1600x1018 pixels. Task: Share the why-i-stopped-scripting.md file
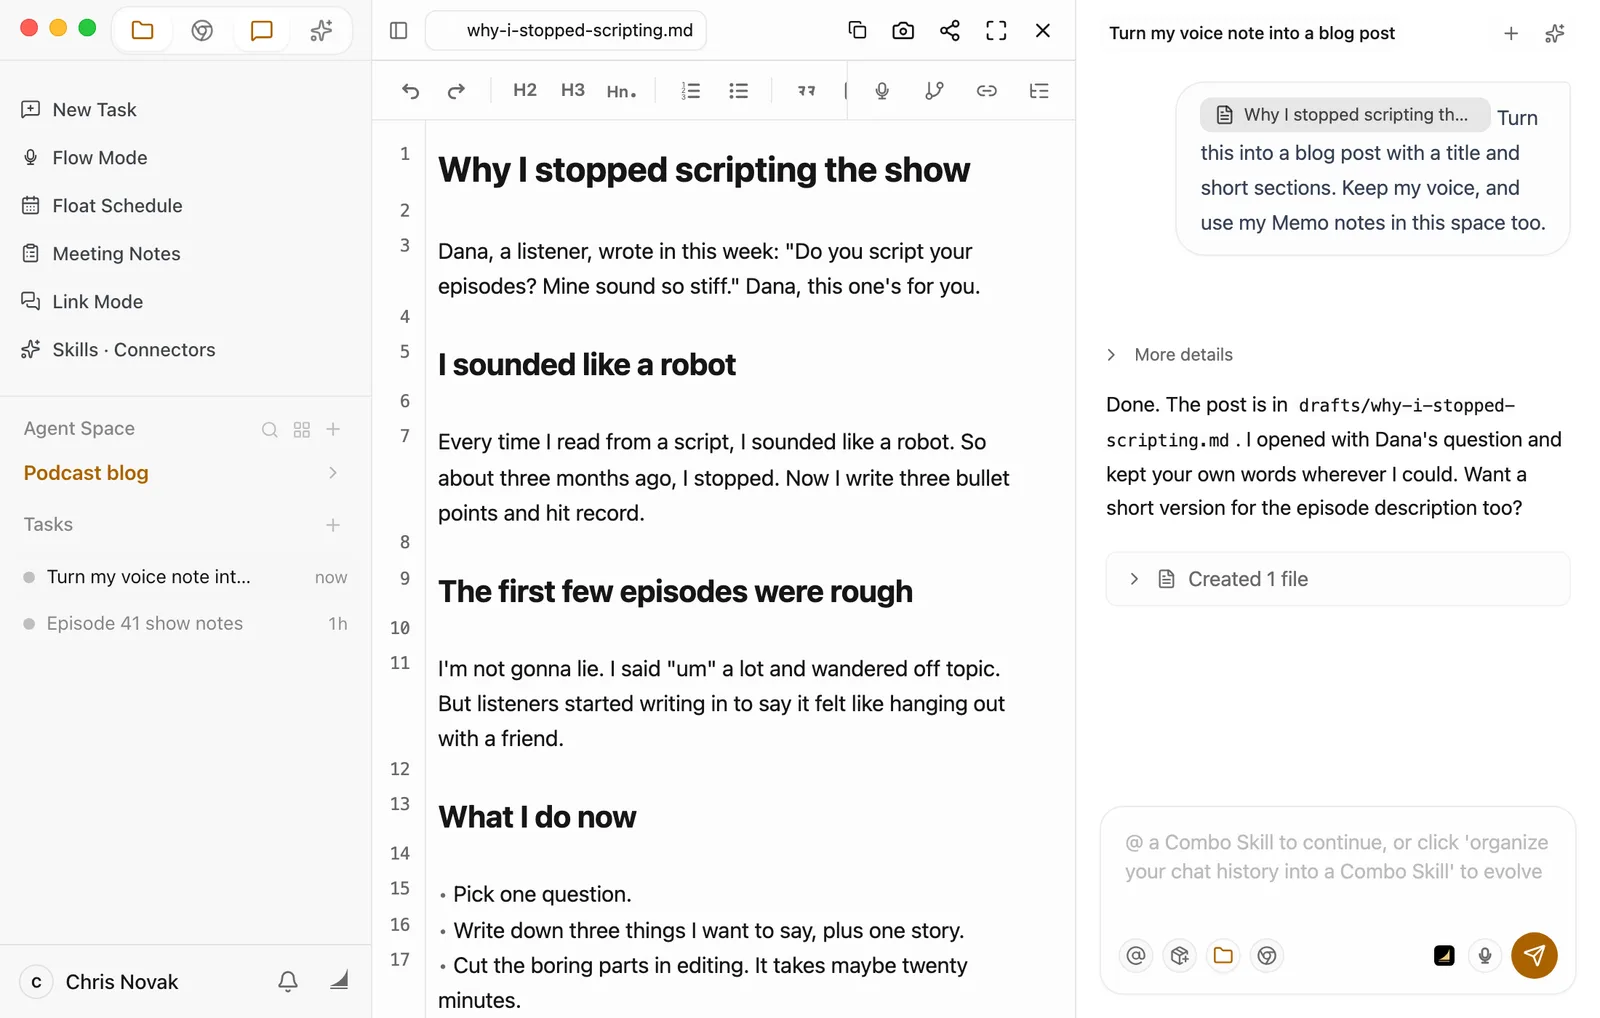(950, 30)
